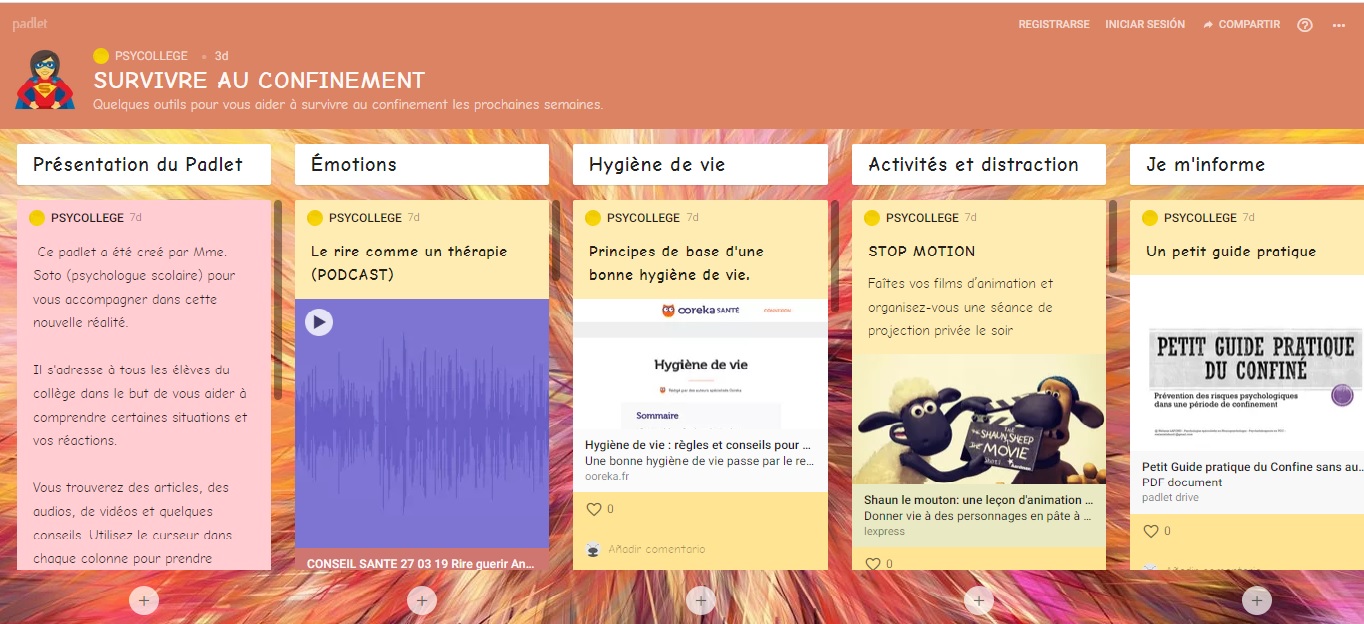
Task: Click the COMPARTIR share button
Action: (1241, 24)
